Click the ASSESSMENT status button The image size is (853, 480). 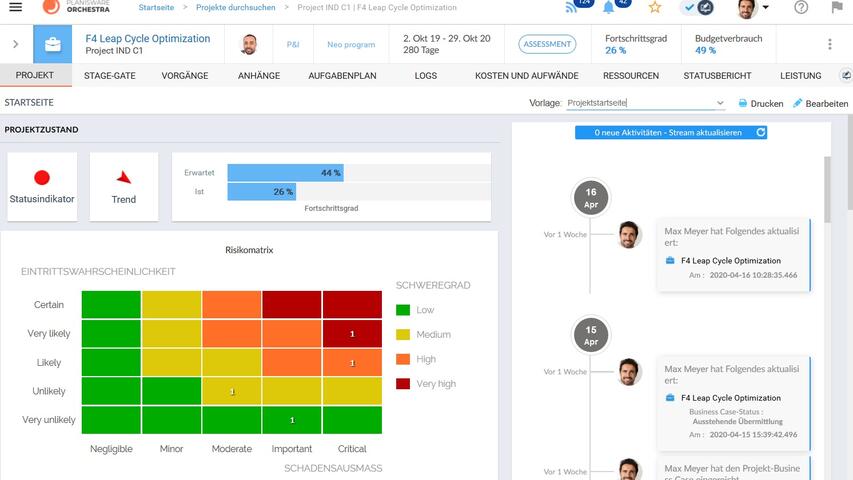pos(547,44)
